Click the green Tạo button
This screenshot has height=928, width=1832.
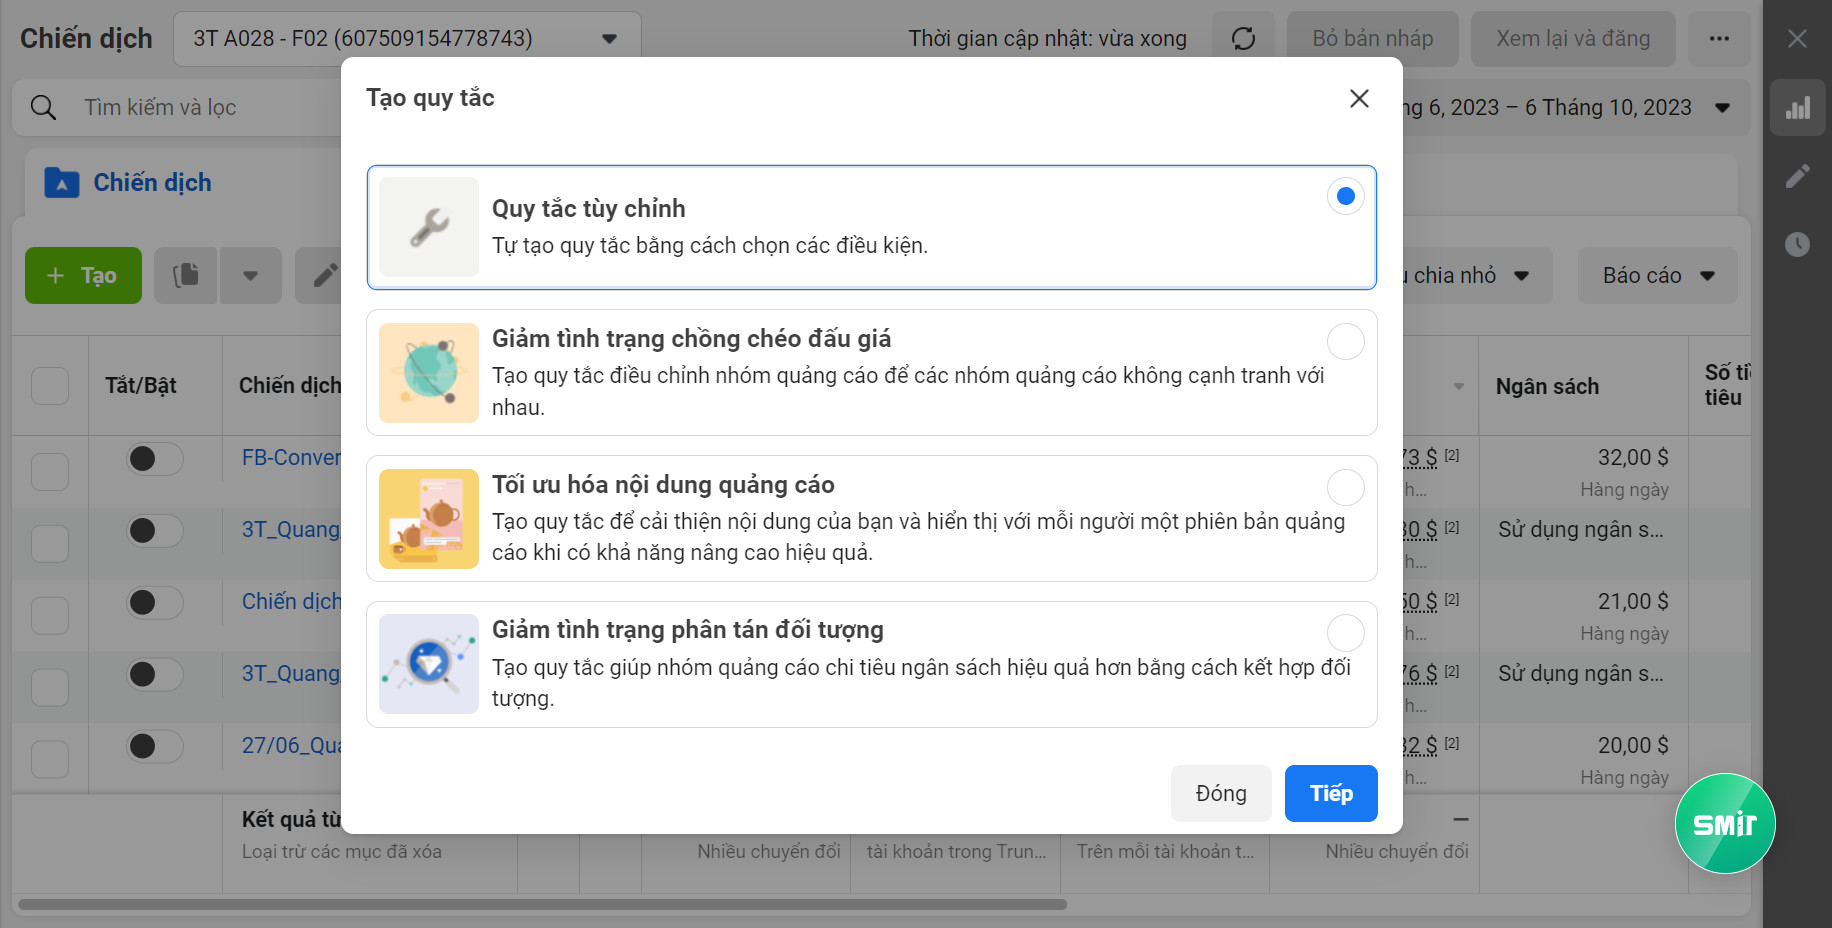coord(83,275)
